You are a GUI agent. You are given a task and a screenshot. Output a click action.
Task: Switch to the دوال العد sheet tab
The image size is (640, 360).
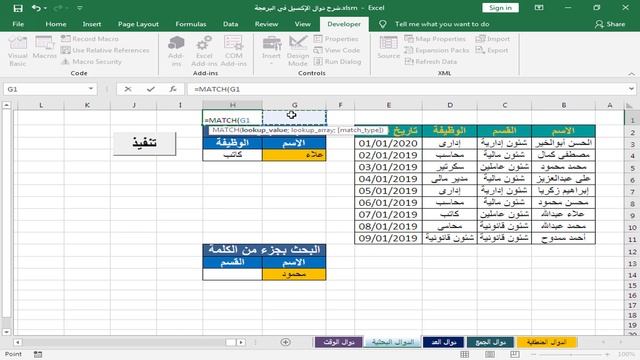point(443,342)
